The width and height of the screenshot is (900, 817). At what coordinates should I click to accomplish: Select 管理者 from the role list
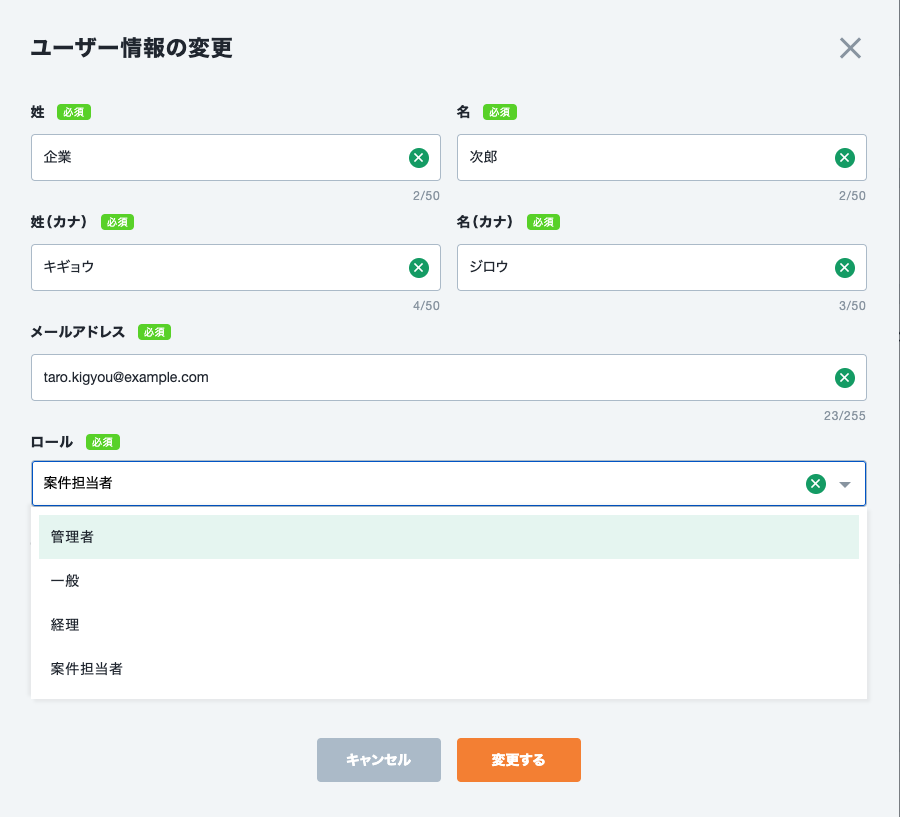448,537
